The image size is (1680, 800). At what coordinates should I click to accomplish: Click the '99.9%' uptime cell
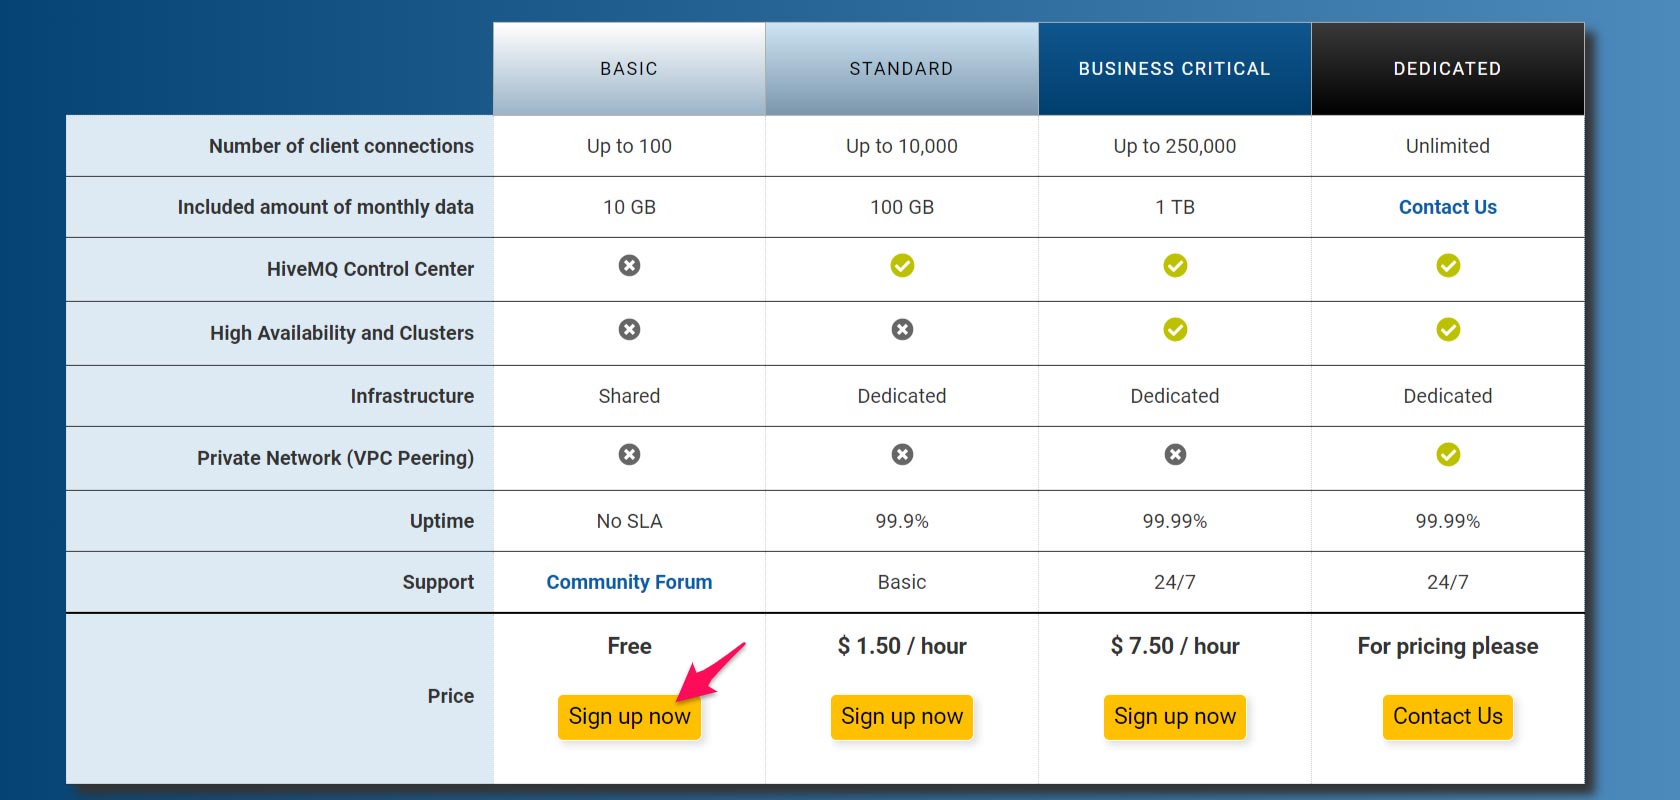pos(902,521)
